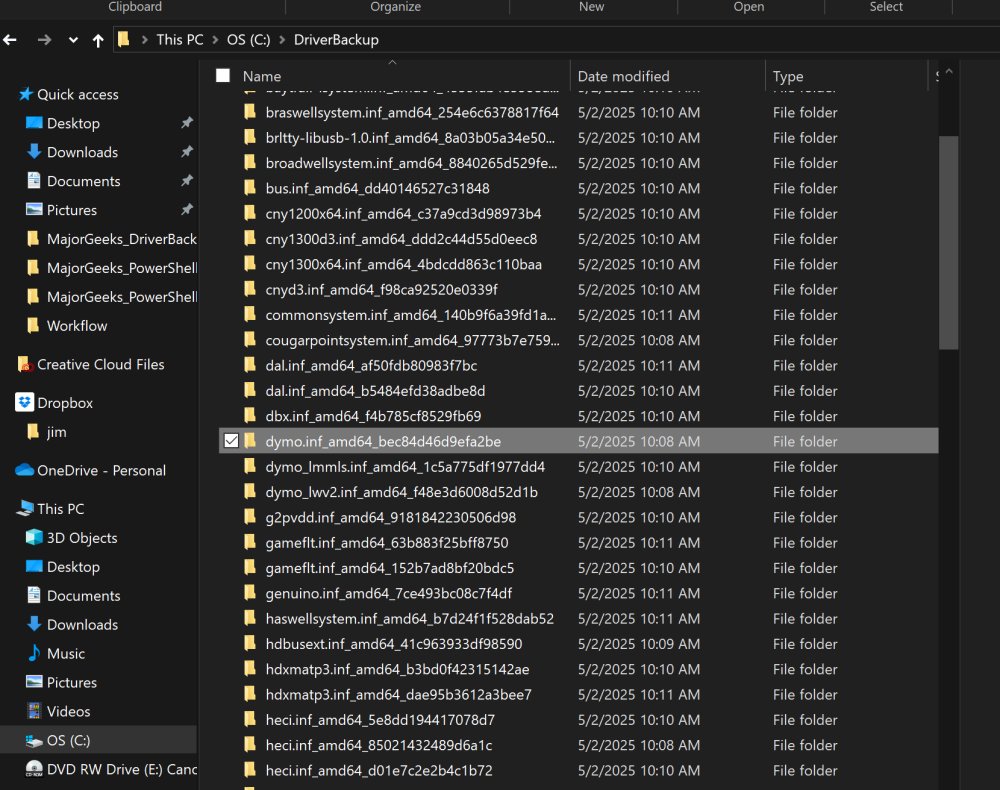Open the OneDrive - Personal cloud icon
This screenshot has height=790, width=1000.
[26, 470]
